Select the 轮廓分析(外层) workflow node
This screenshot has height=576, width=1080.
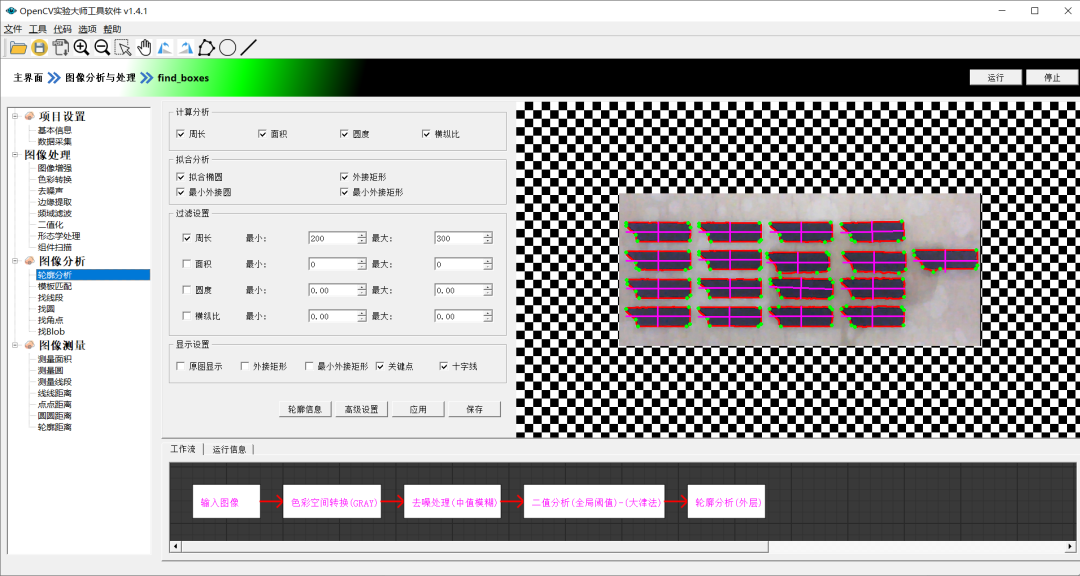click(727, 502)
